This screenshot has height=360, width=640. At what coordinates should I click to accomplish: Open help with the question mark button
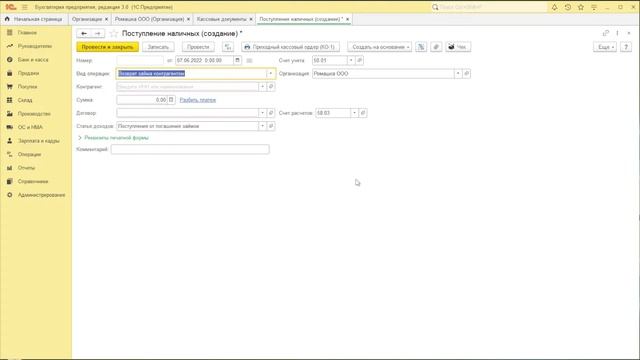(626, 47)
